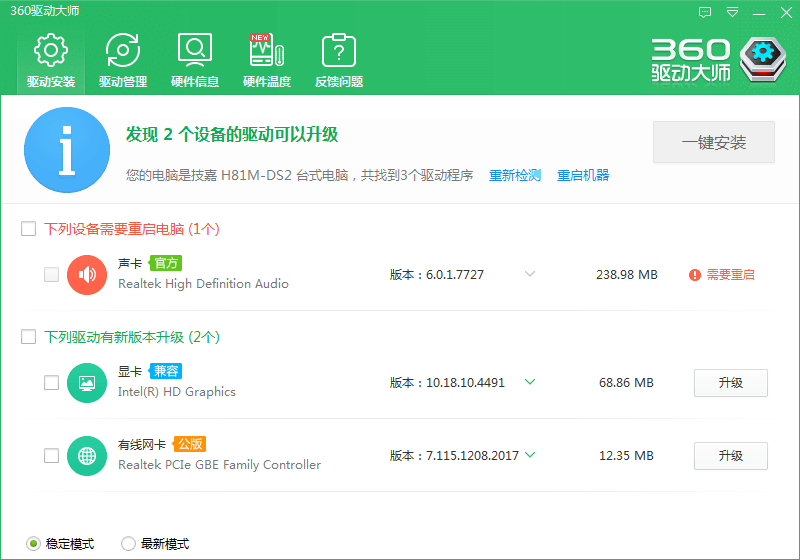
Task: Tick the Realtek PCIe GBE Family Controller checkbox
Action: tap(52, 455)
